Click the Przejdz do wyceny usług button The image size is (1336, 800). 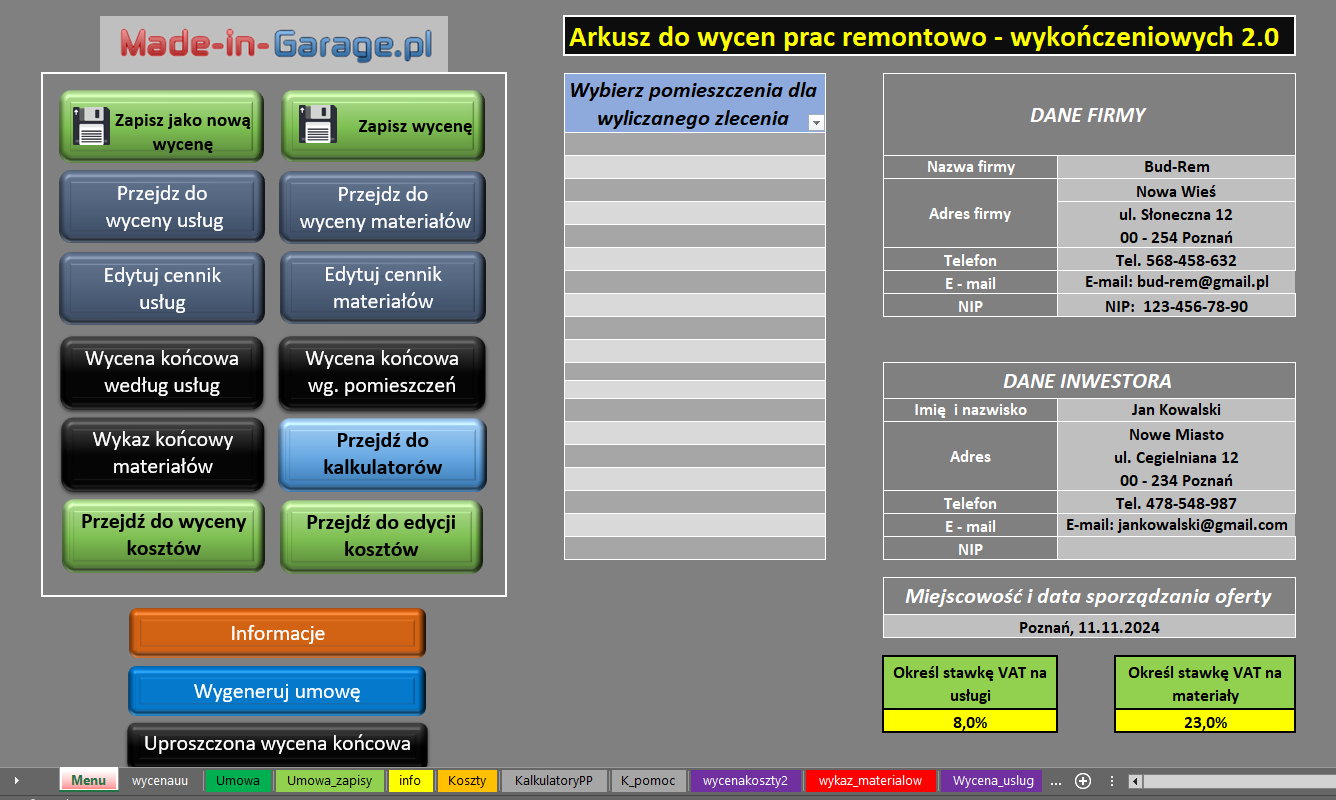click(162, 207)
